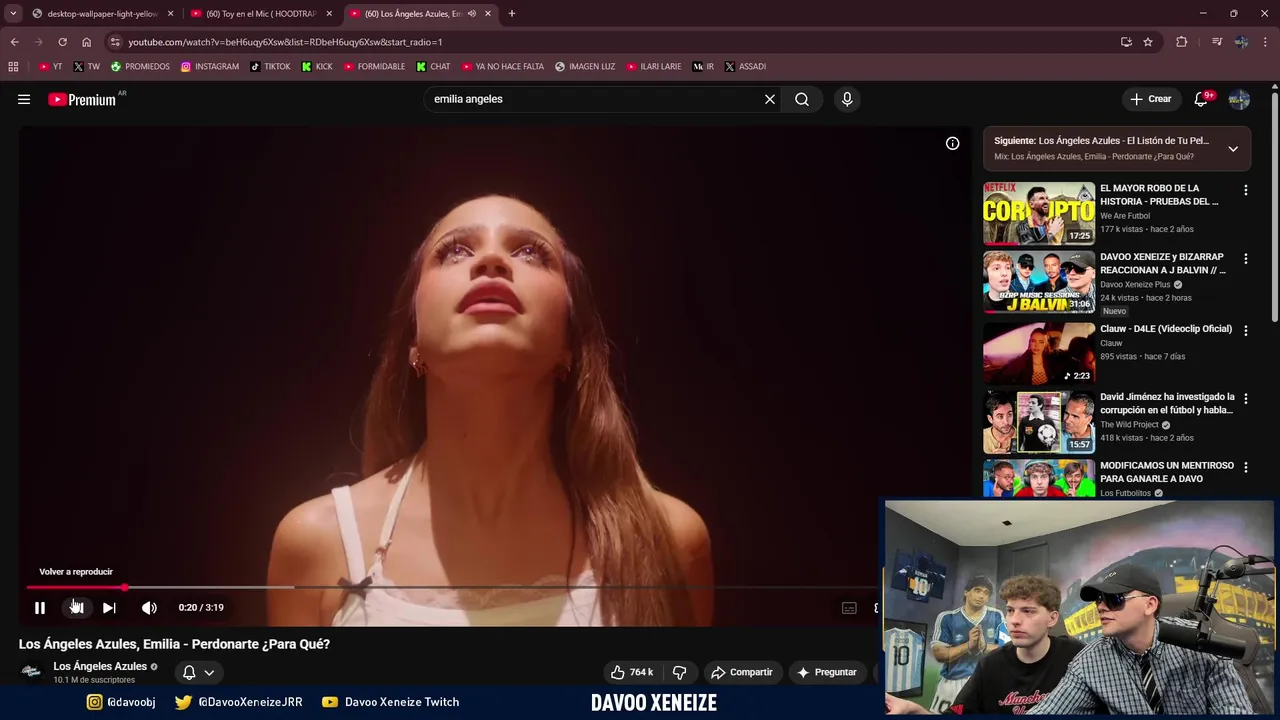1280x720 pixels.
Task: Skip to the next video
Action: click(x=109, y=607)
